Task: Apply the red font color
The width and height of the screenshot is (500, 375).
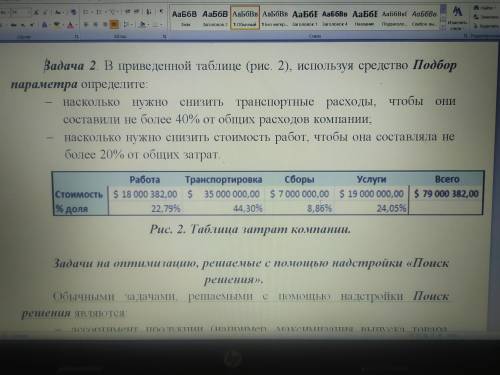Action: tap(70, 24)
